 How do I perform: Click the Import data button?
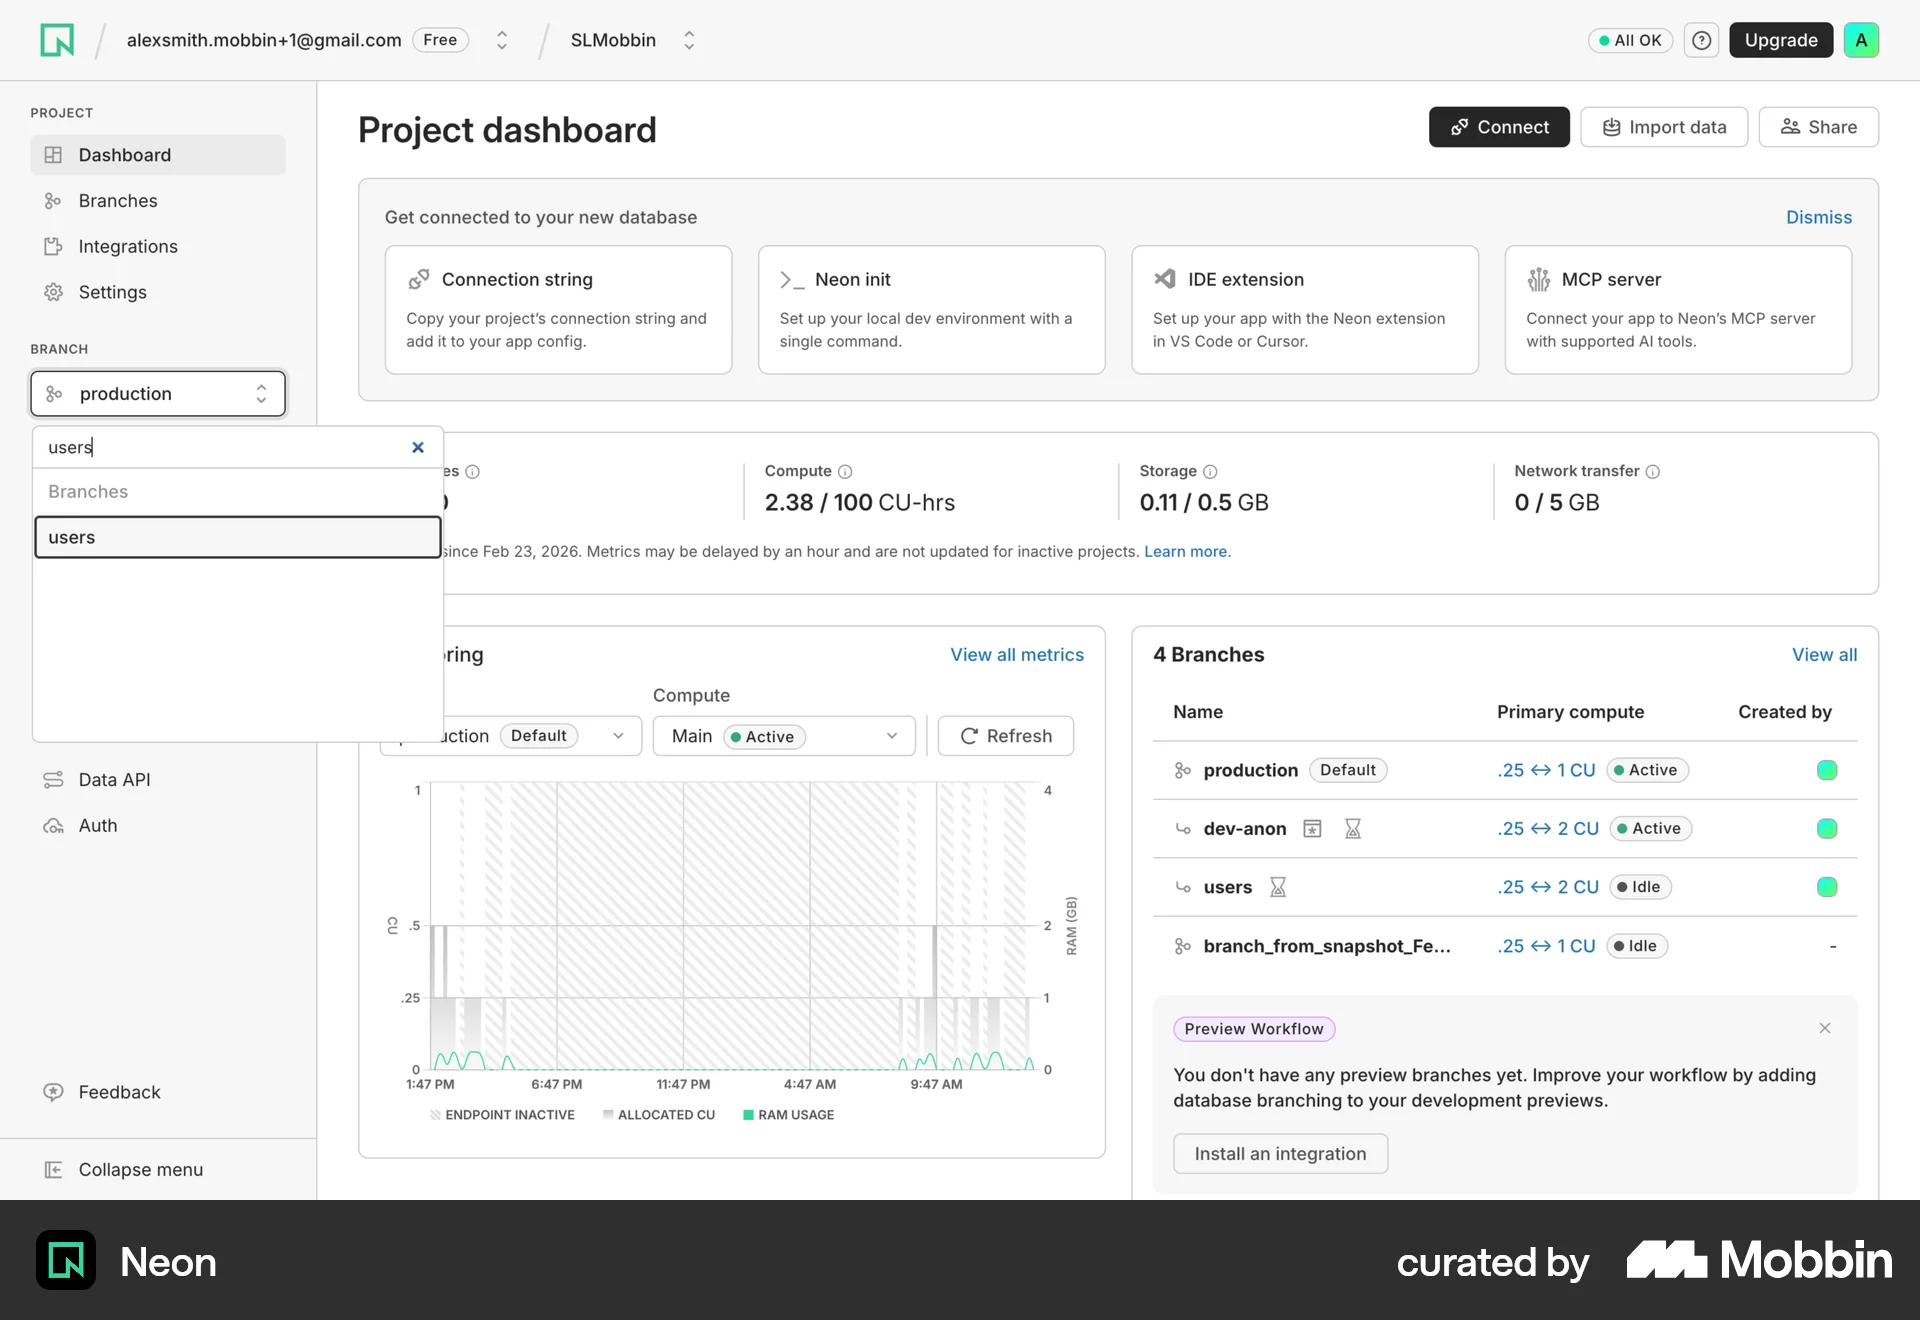[1664, 127]
